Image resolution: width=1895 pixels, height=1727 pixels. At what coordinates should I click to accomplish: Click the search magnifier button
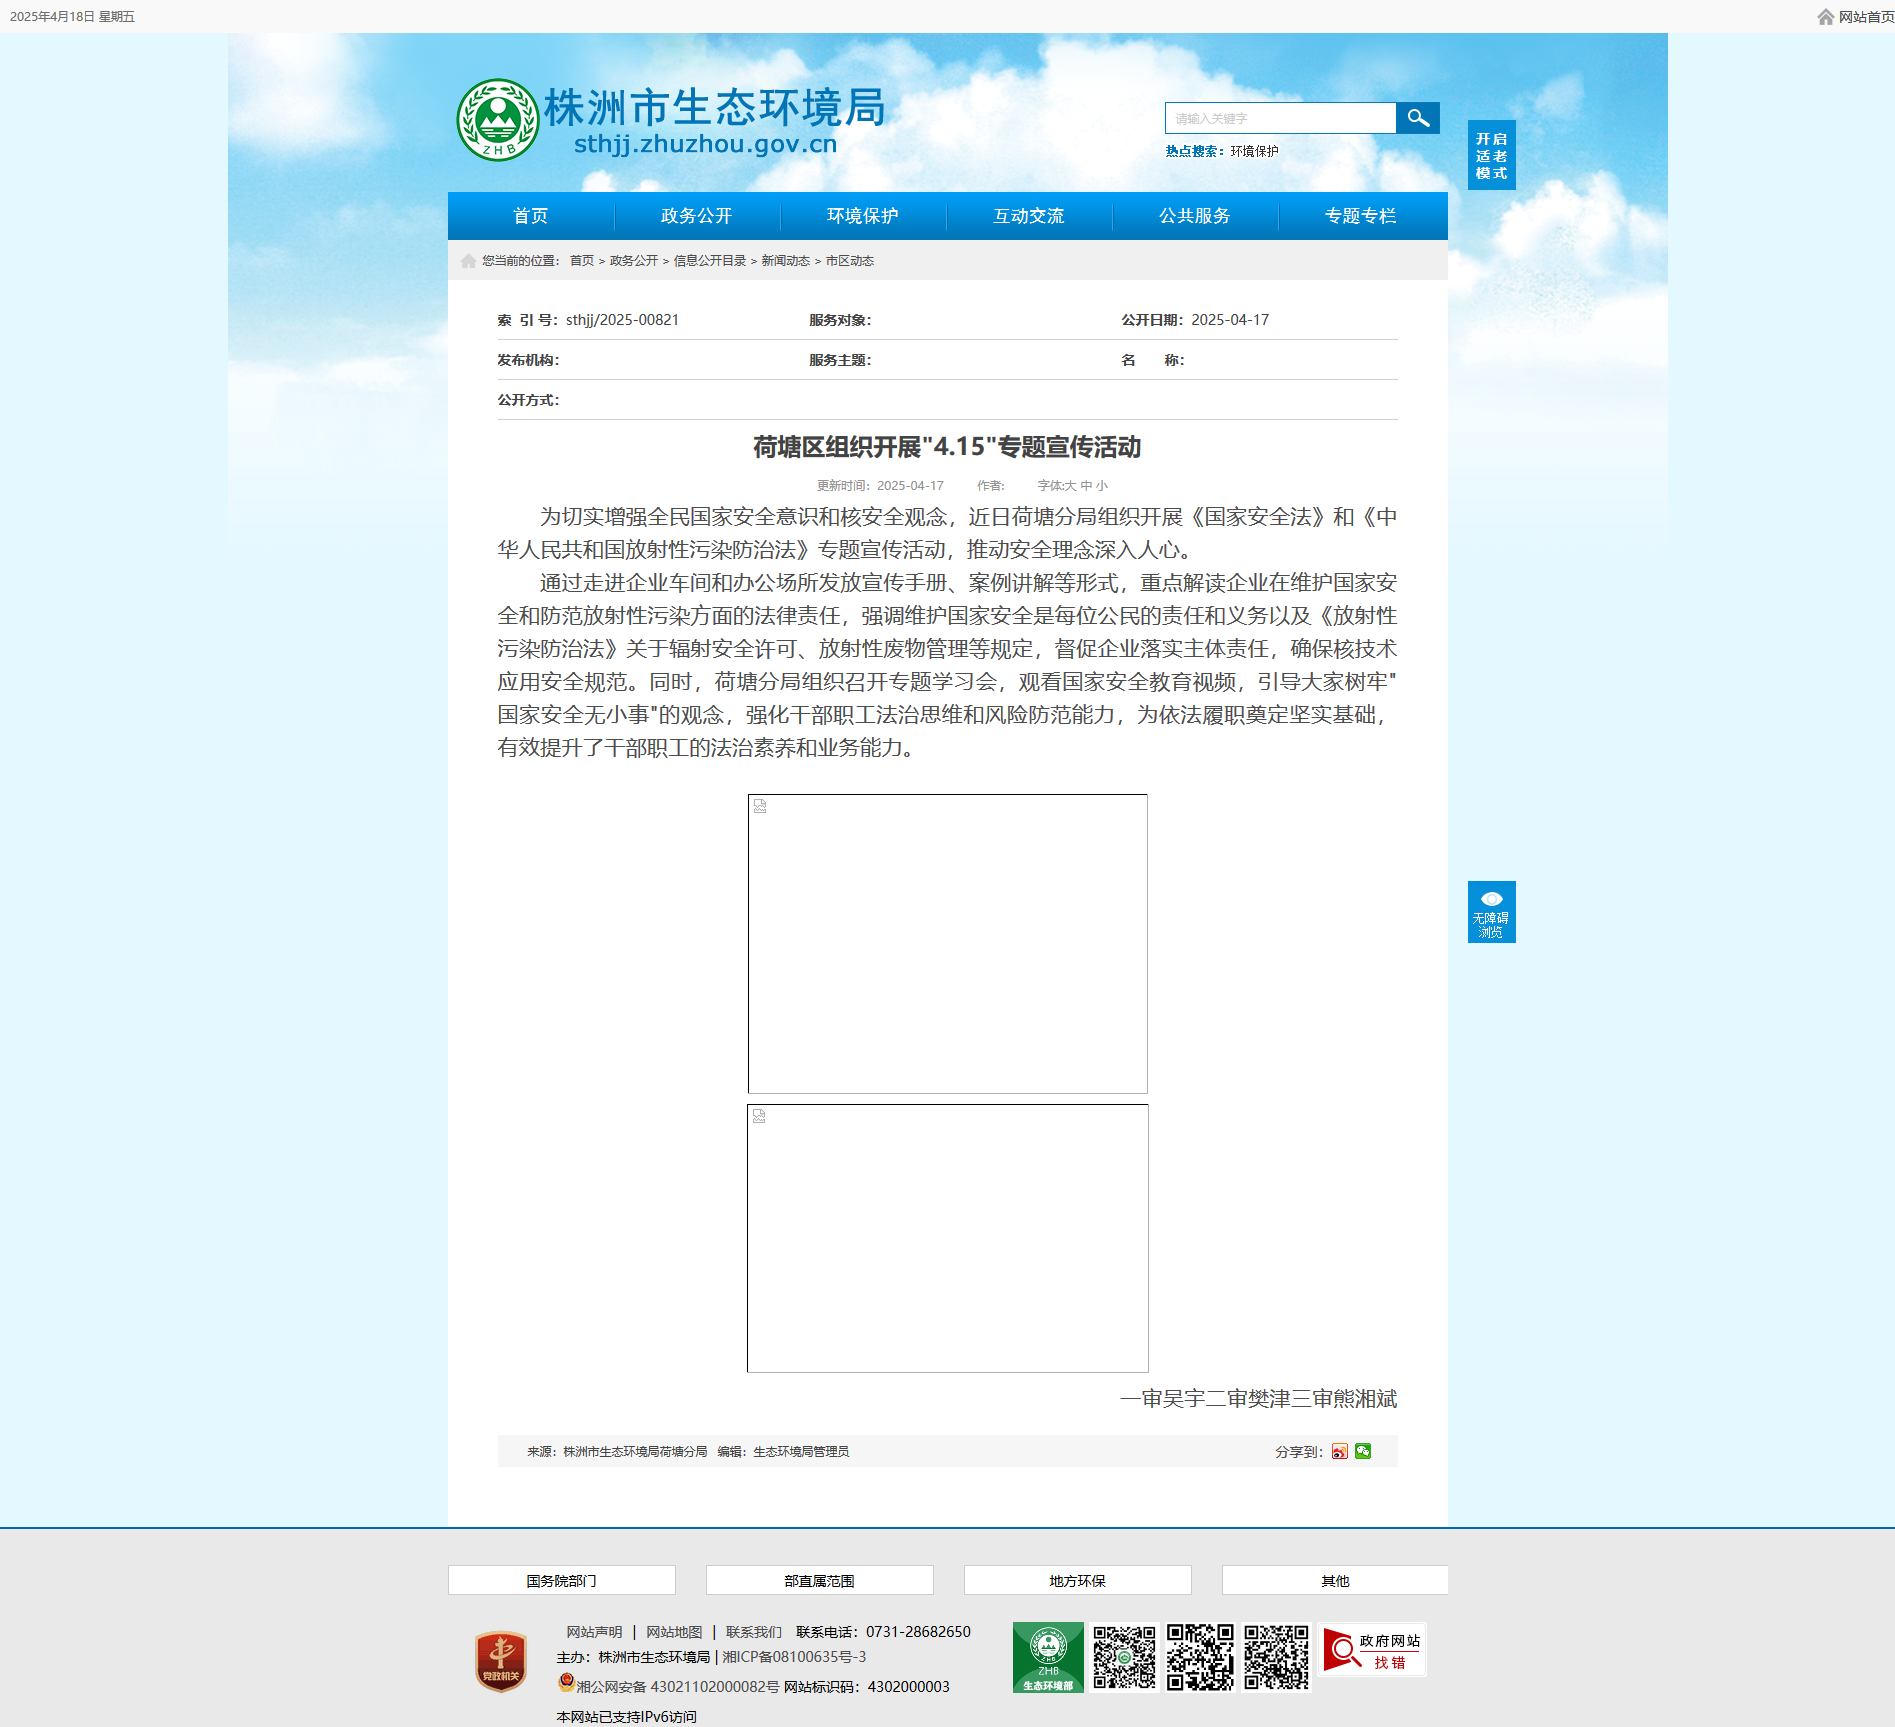pos(1417,118)
